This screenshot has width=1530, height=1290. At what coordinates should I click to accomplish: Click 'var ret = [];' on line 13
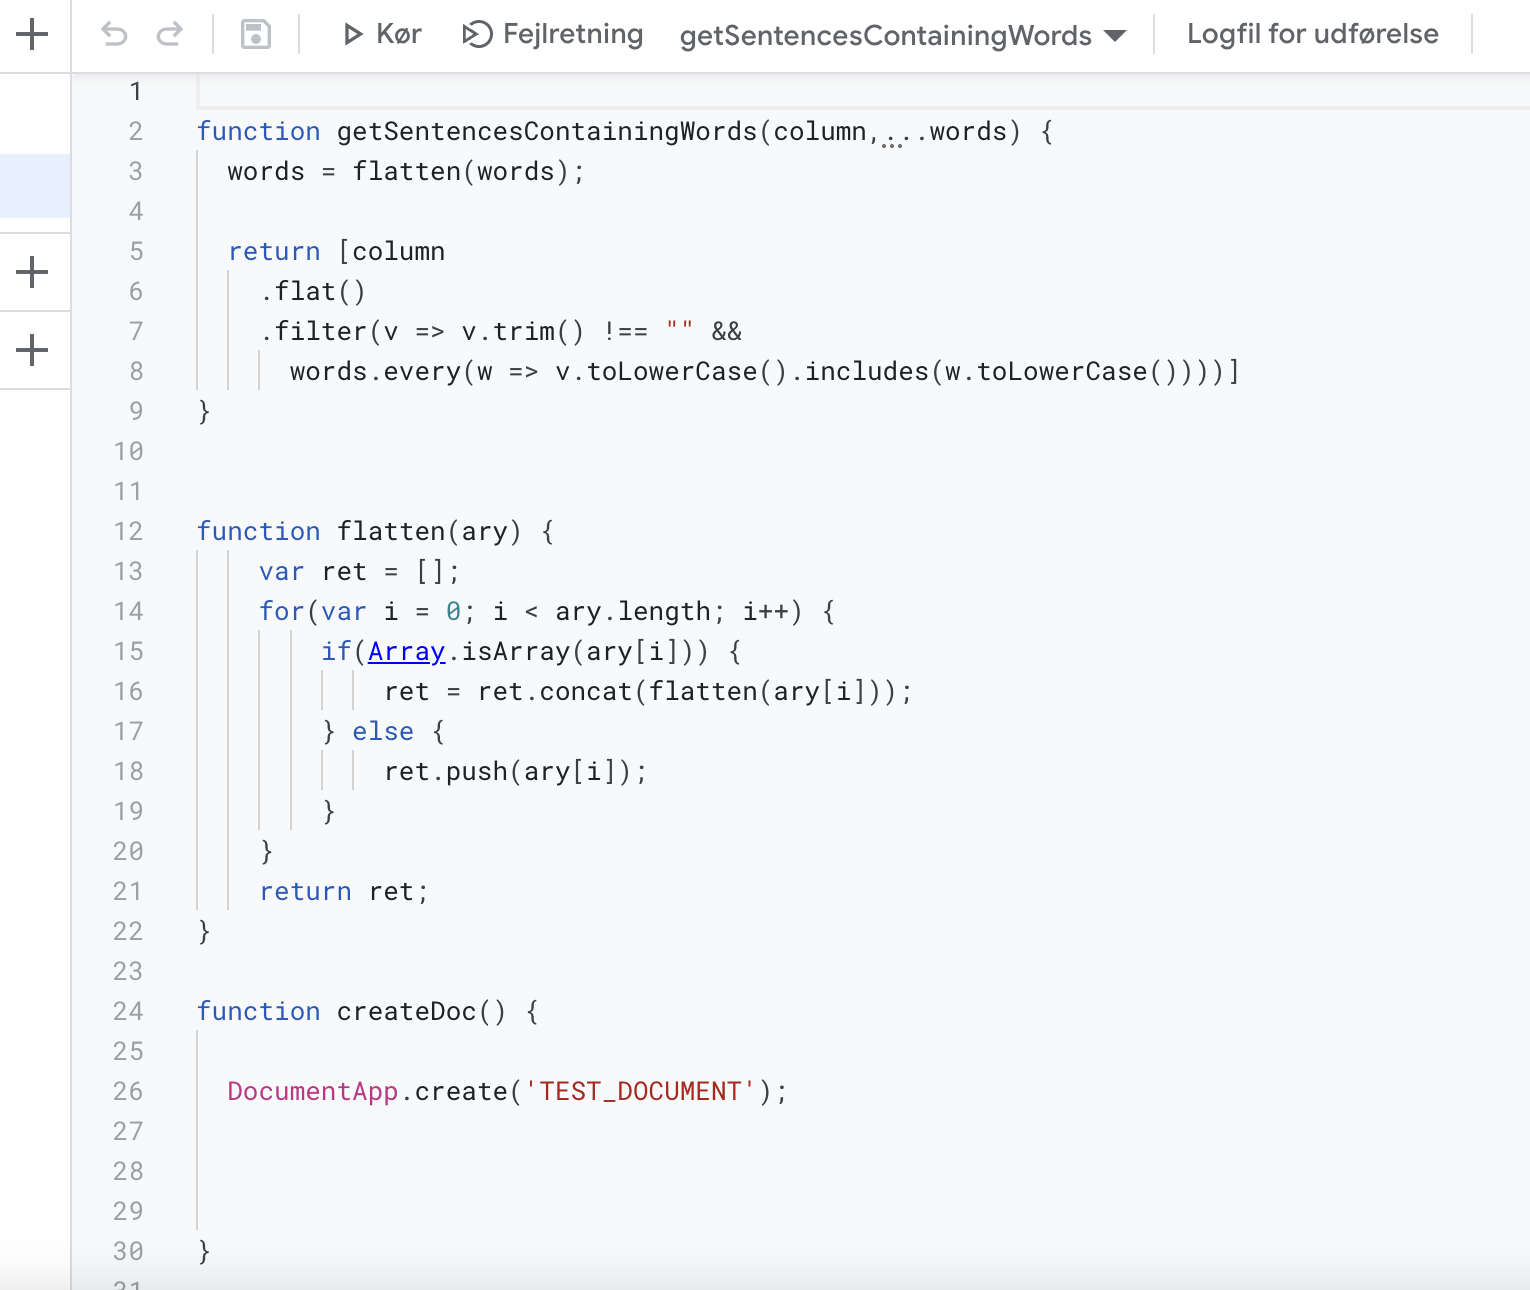360,572
